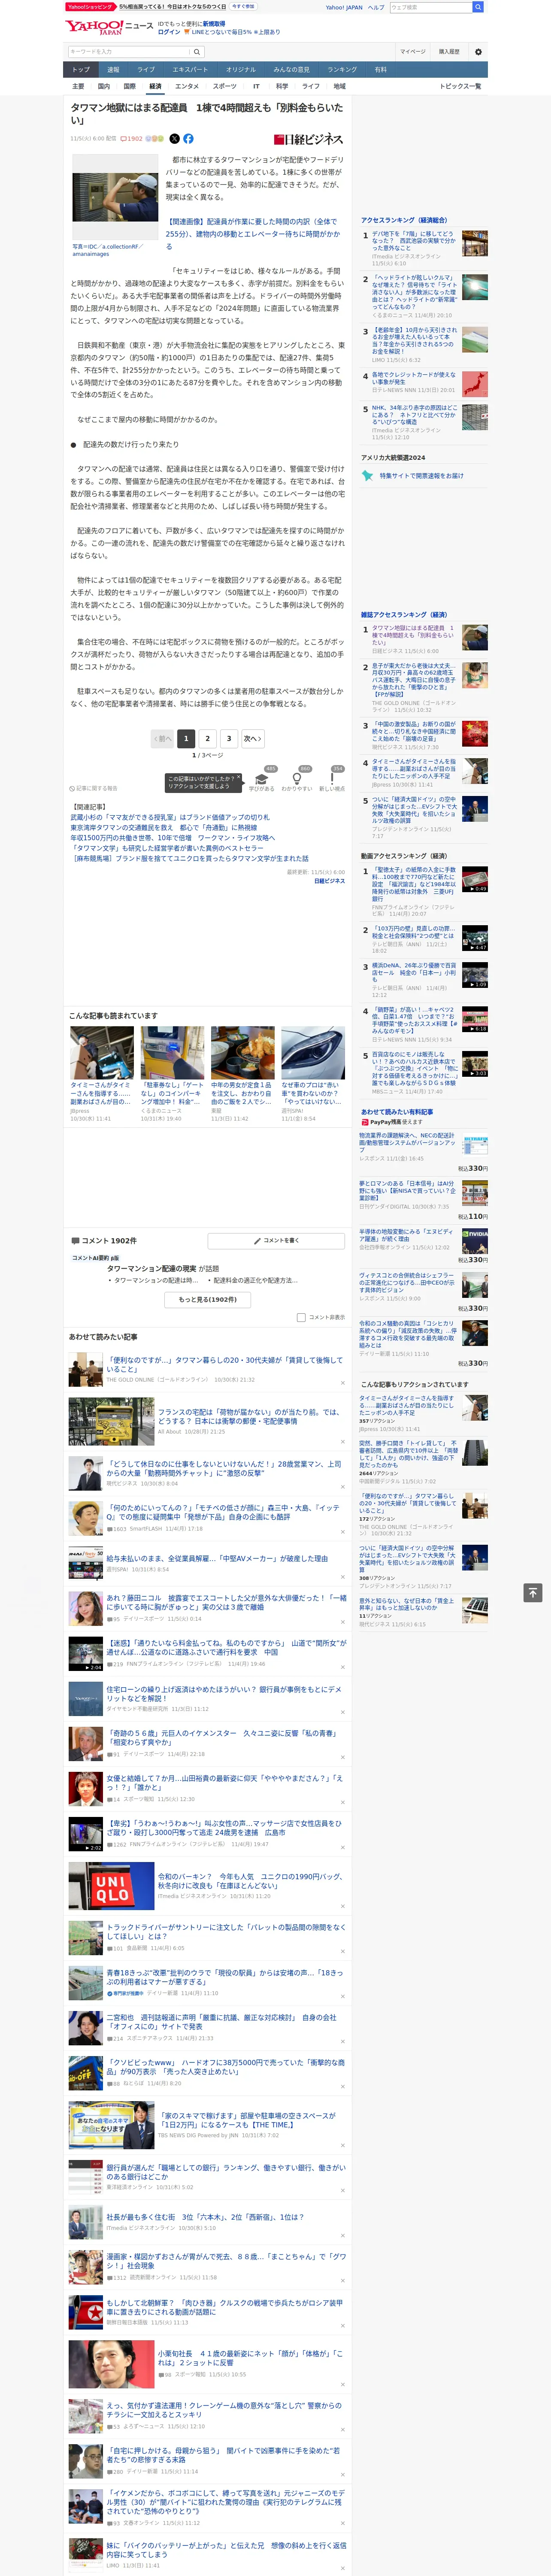The width and height of the screenshot is (551, 2576).
Task: Open related link 東京湾岸タワマンの交通難民を救え
Action: click(164, 828)
